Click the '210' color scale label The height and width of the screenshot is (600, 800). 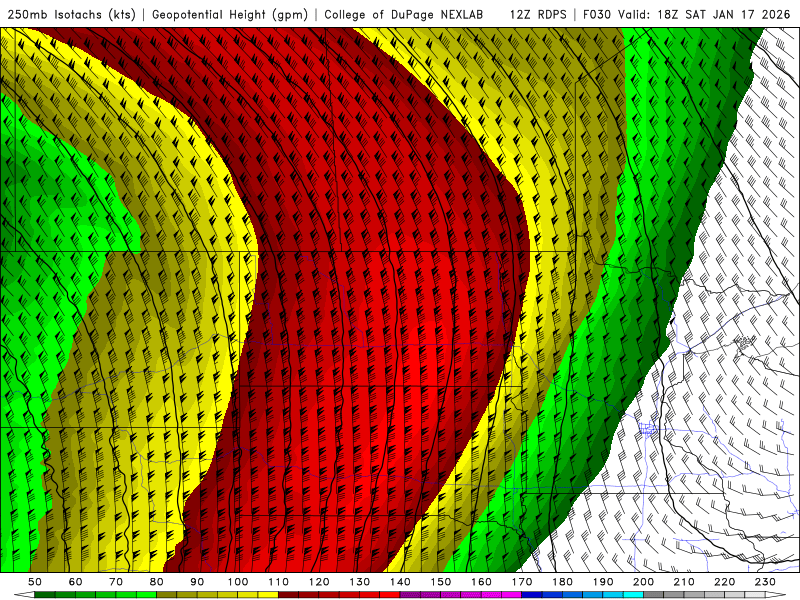click(x=684, y=582)
